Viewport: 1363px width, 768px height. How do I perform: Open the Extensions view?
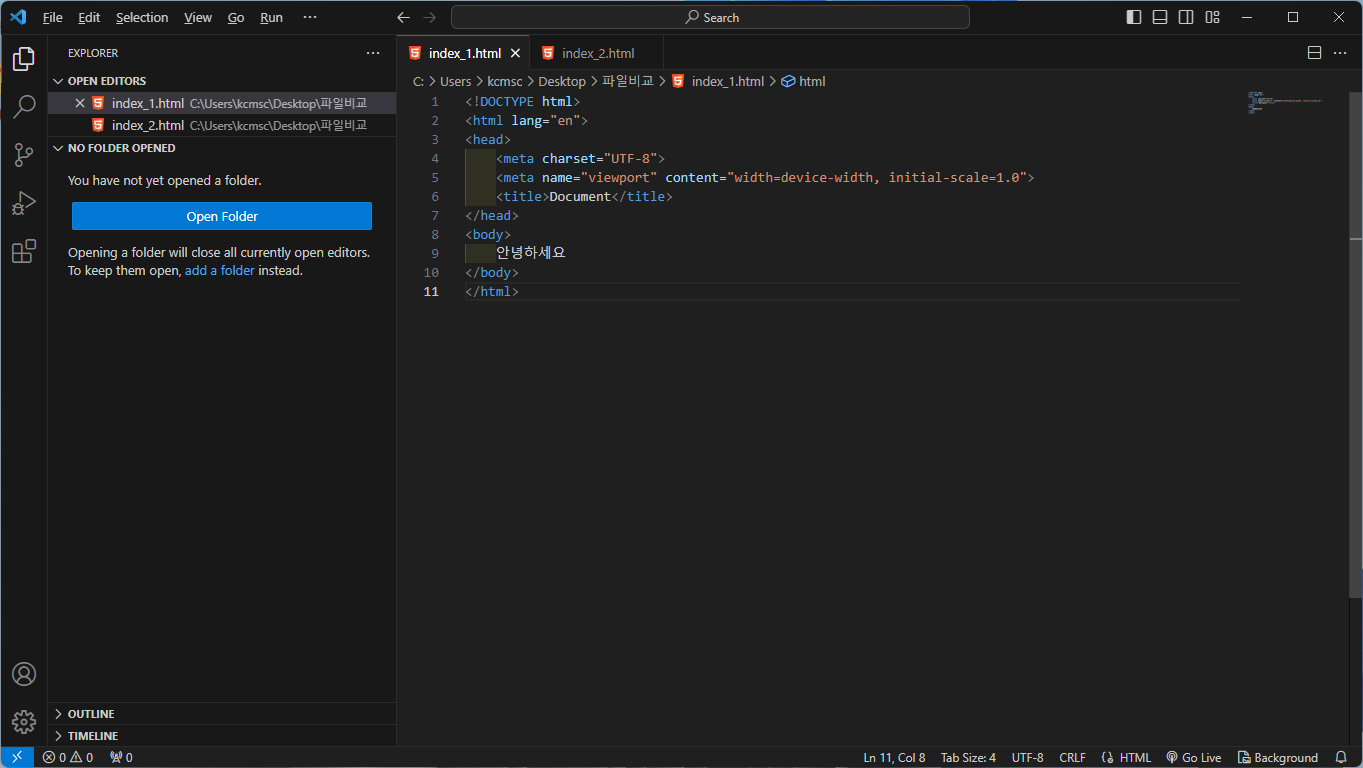pos(24,251)
